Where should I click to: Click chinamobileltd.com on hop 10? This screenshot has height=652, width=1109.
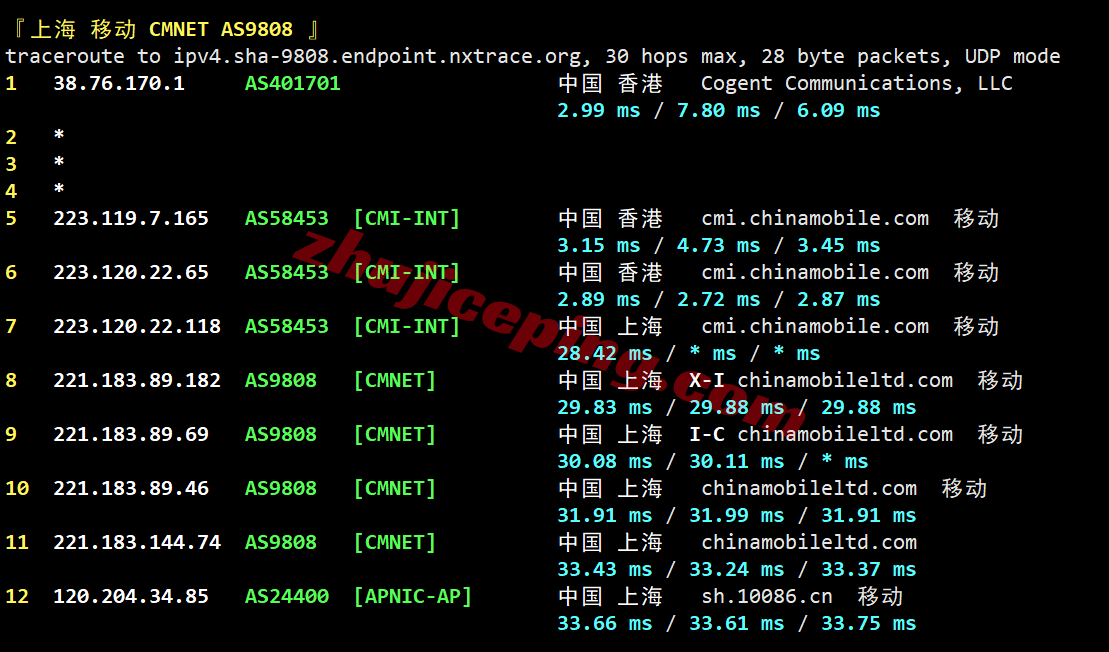click(808, 488)
